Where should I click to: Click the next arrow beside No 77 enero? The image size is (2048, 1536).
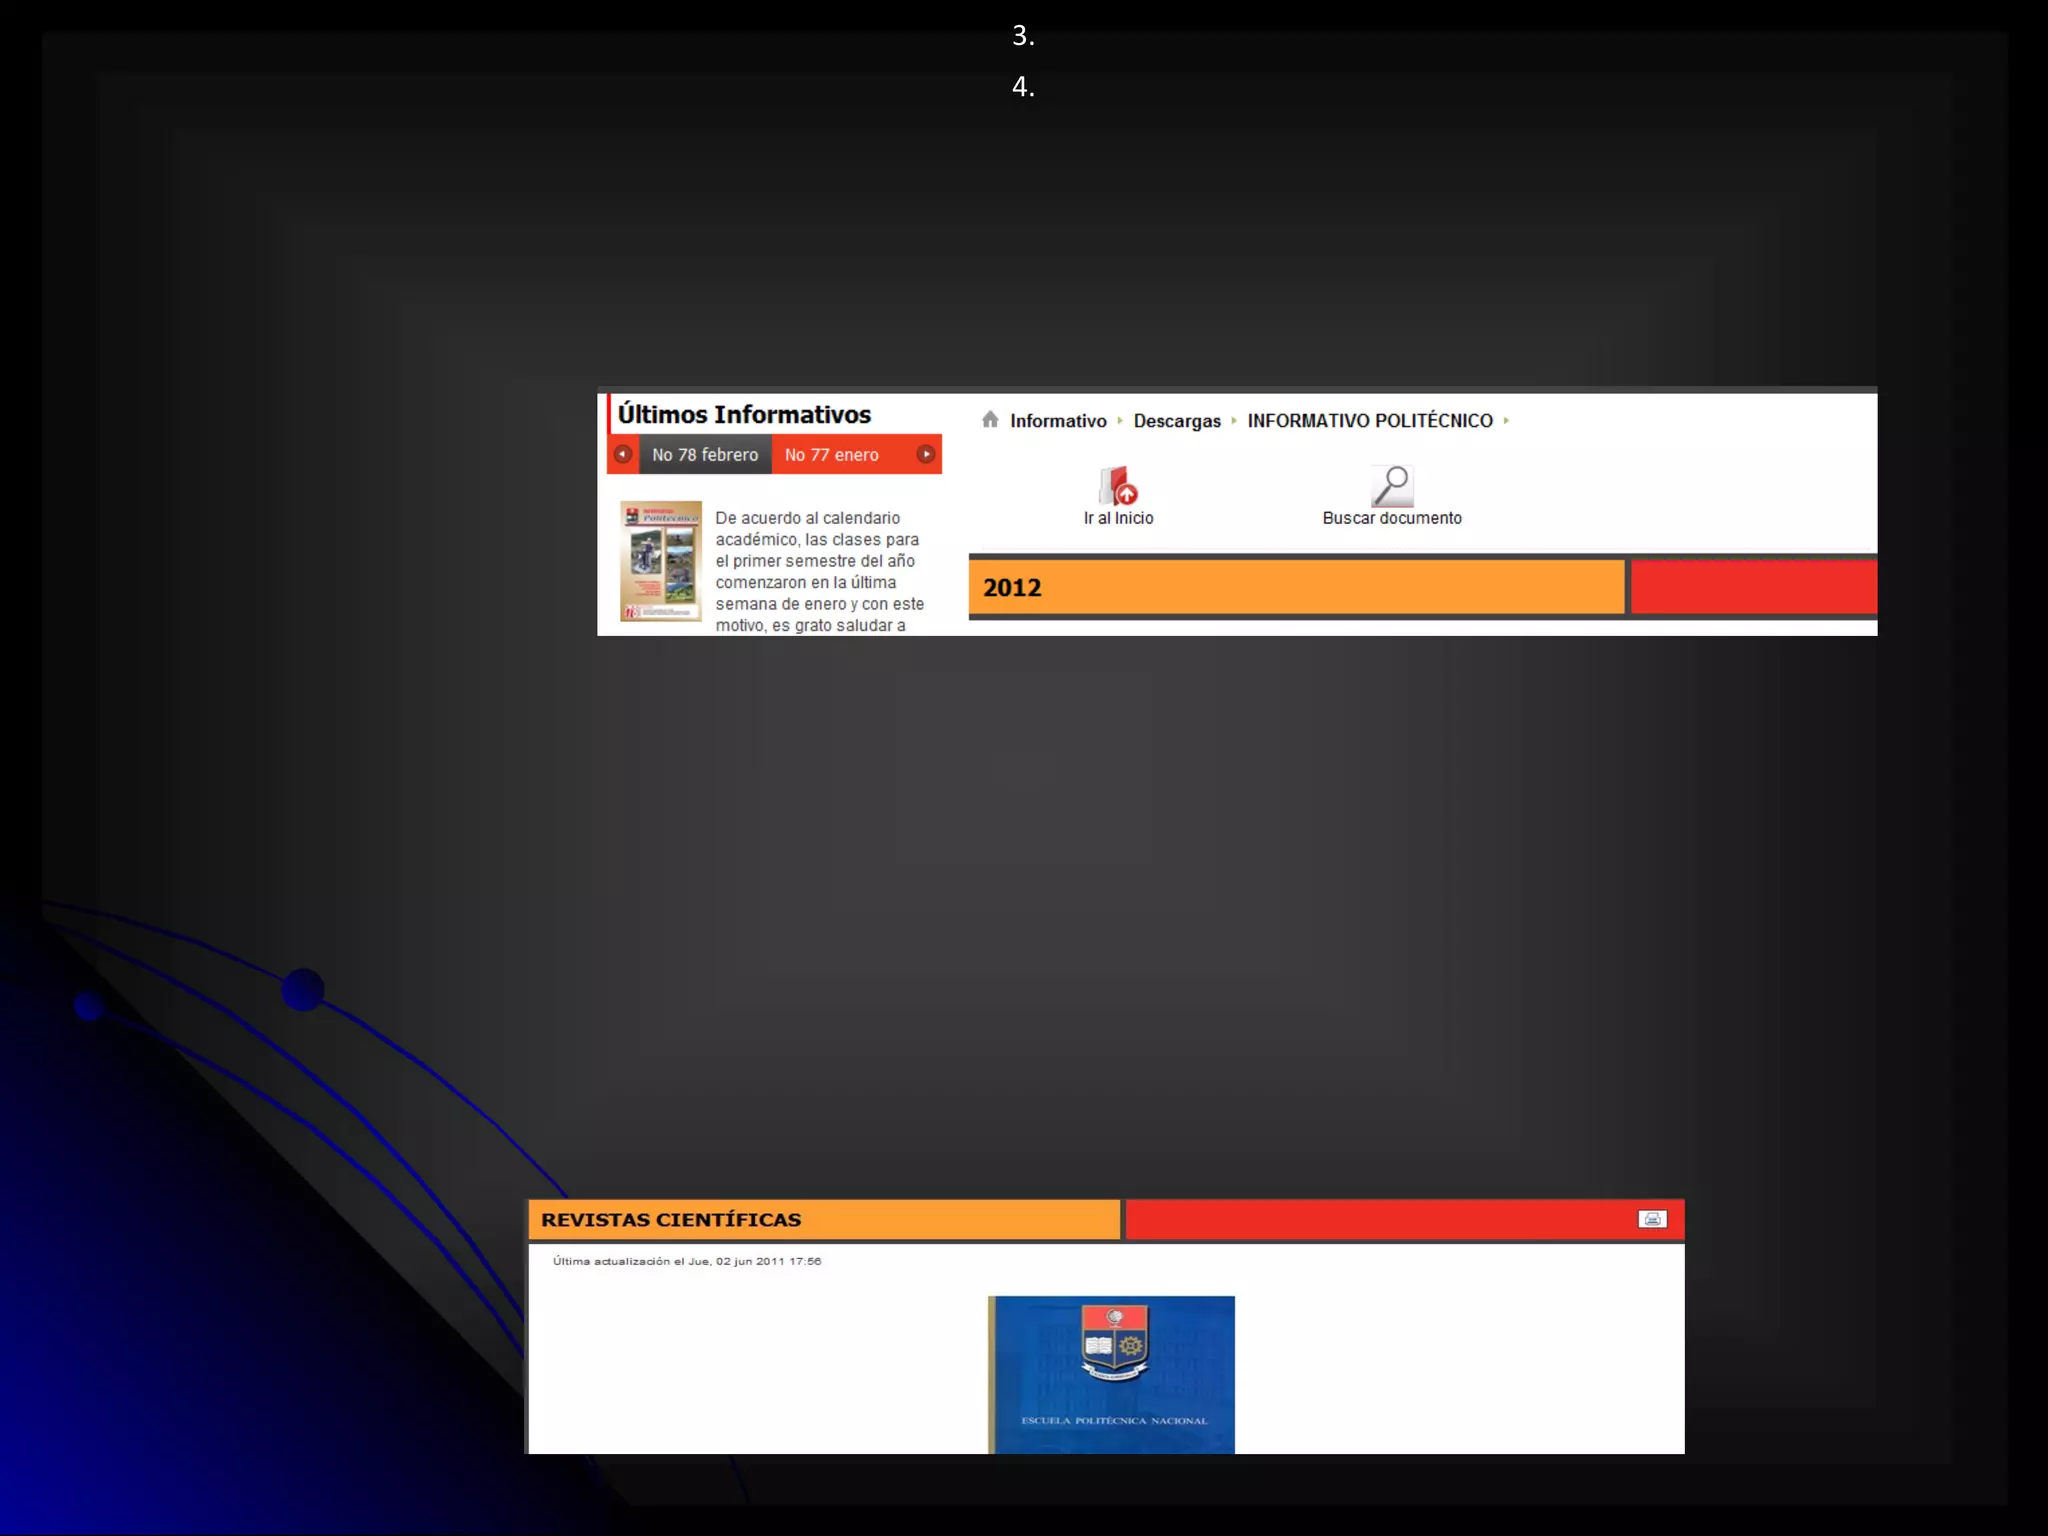click(926, 455)
